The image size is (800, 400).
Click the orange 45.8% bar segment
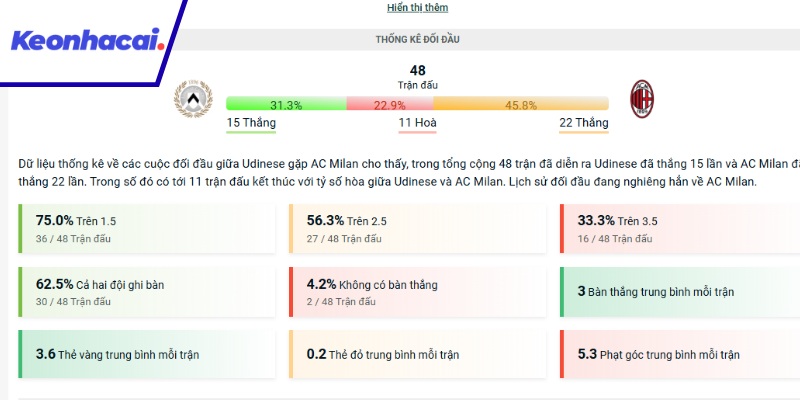521,104
